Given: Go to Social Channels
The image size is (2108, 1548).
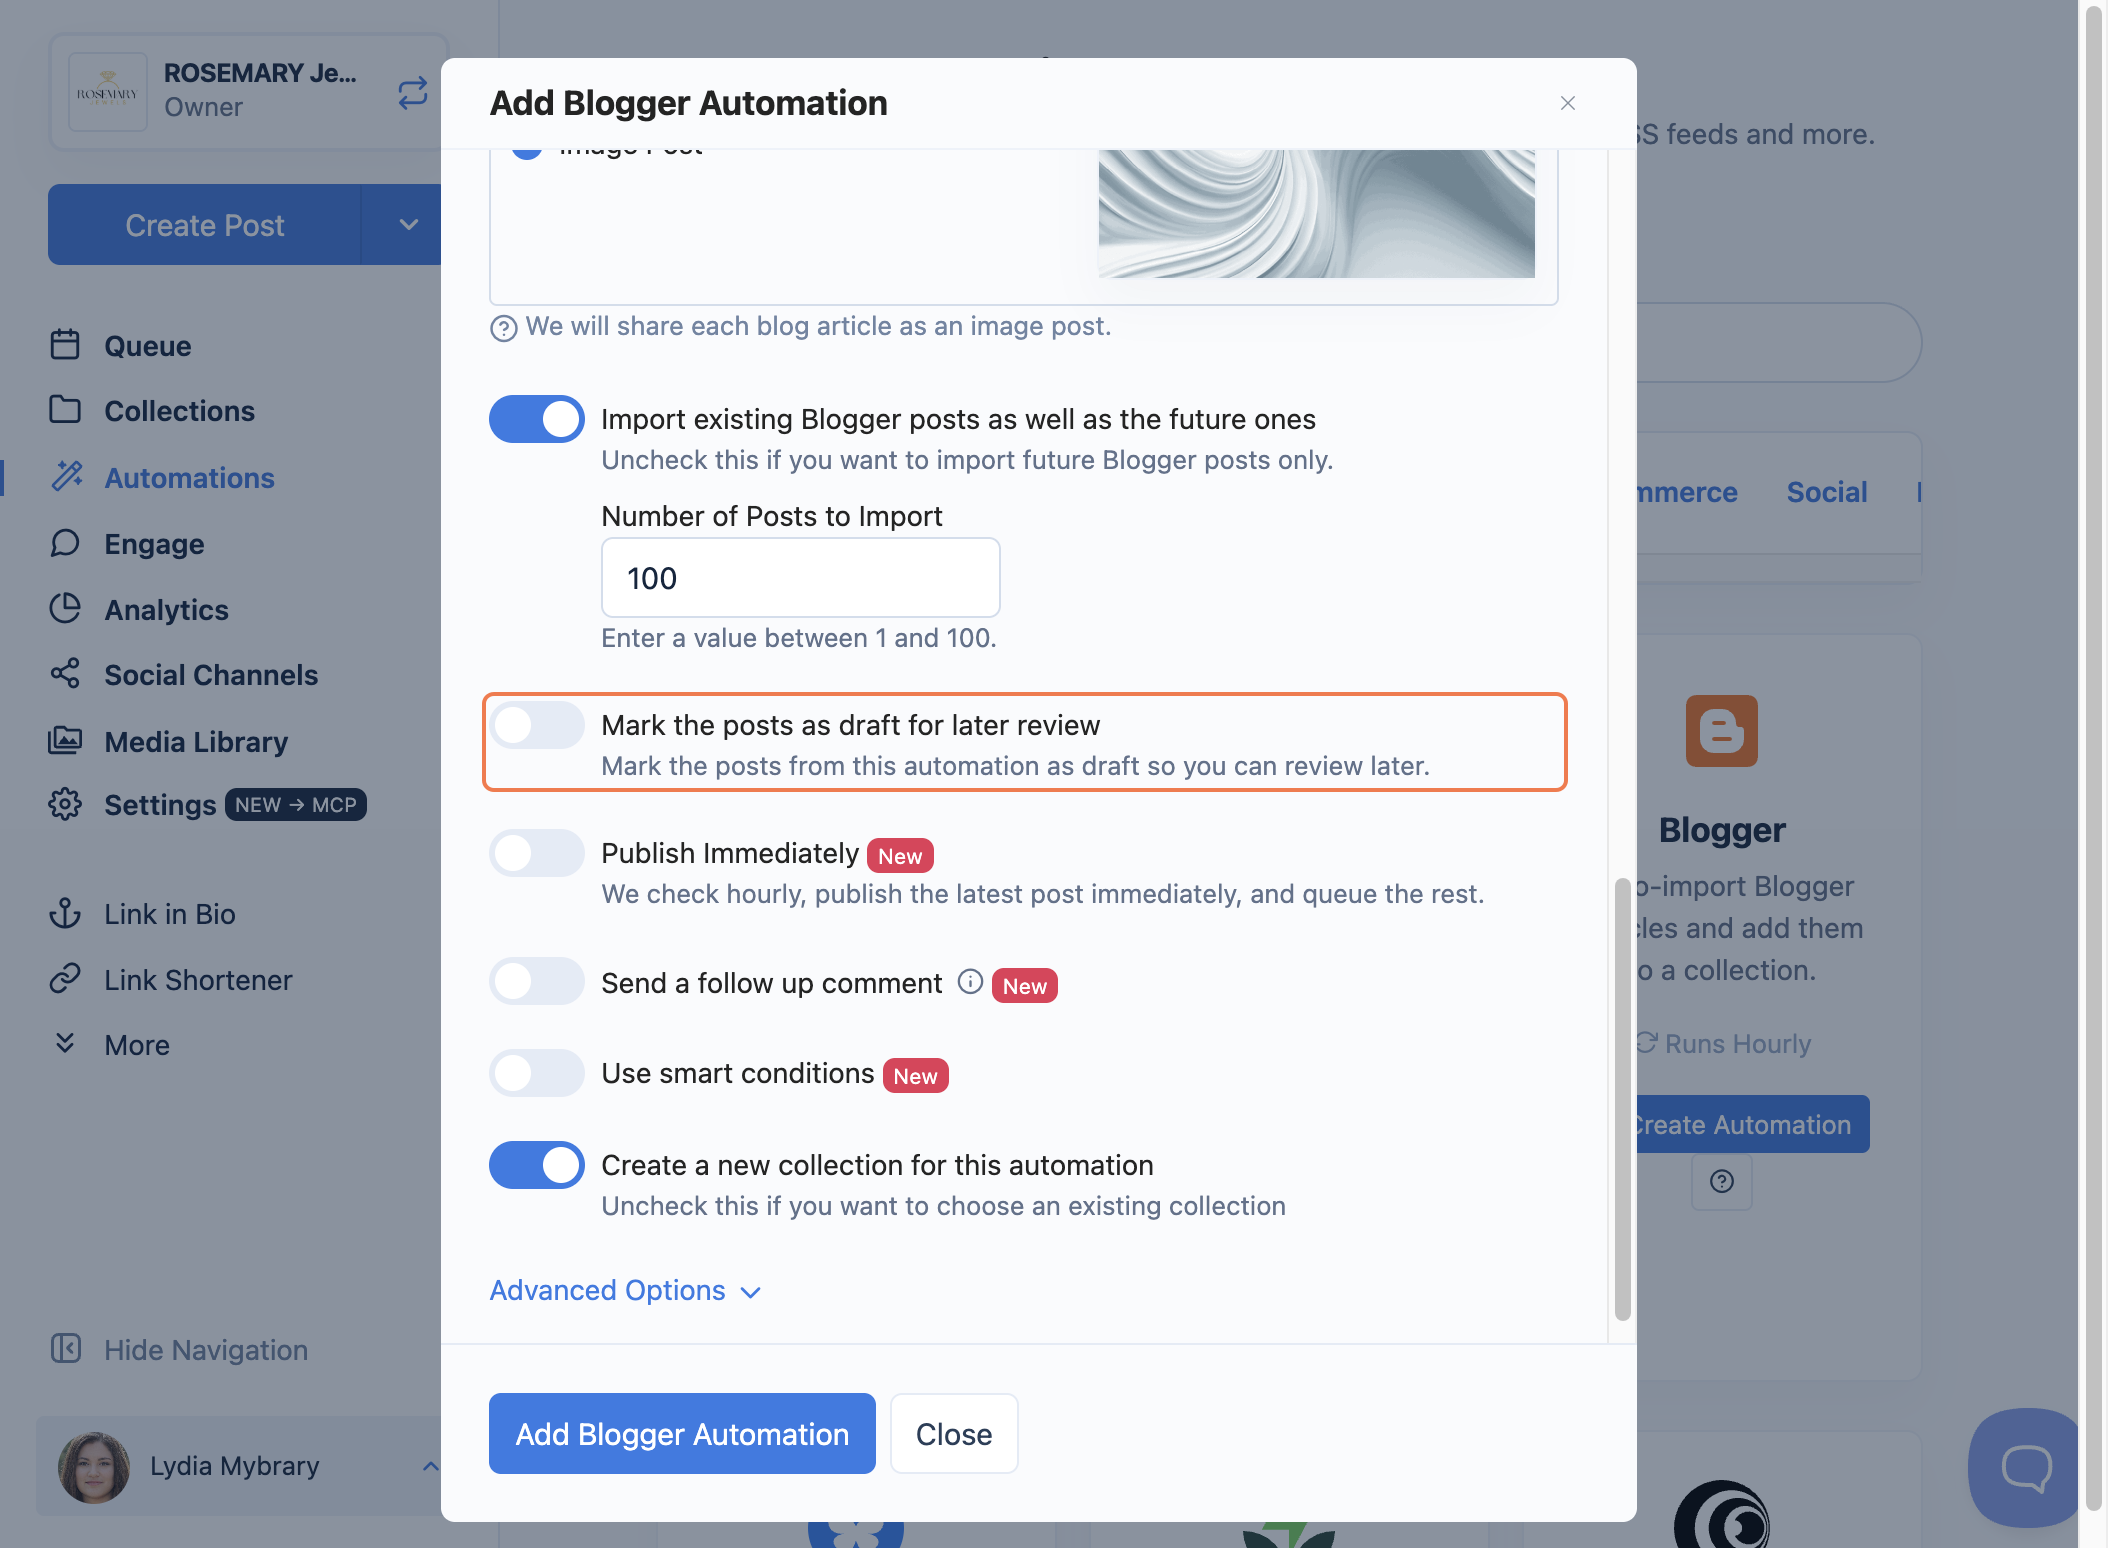Looking at the screenshot, I should point(211,675).
